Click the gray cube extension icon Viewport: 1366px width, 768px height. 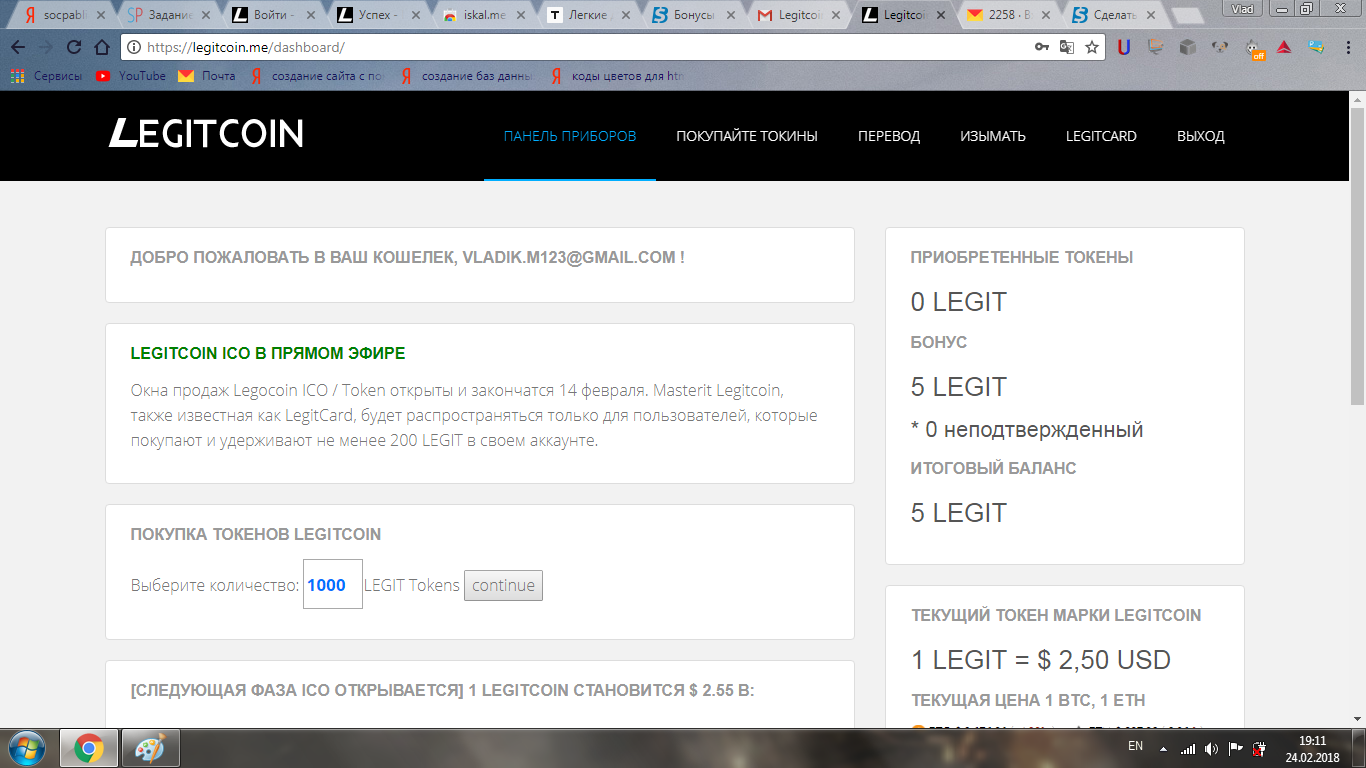1187,47
